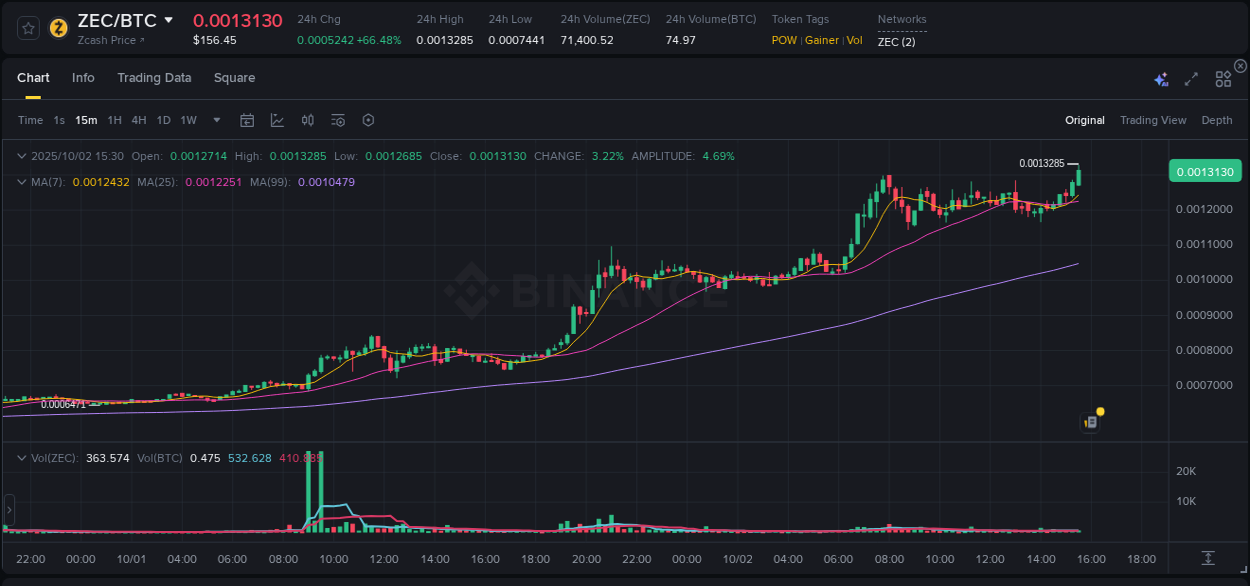Open the date range picker icon
This screenshot has width=1250, height=586.
point(247,120)
